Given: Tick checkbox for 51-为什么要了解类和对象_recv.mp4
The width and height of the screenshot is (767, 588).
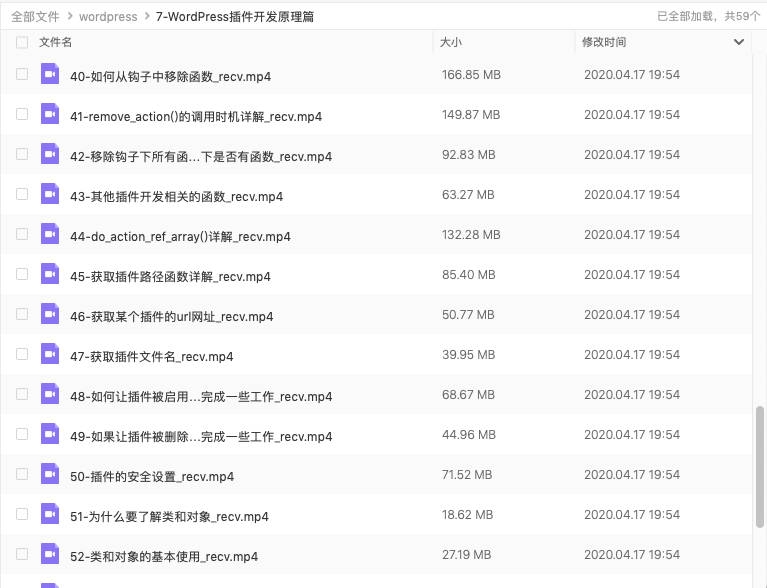Looking at the screenshot, I should pyautogui.click(x=22, y=514).
